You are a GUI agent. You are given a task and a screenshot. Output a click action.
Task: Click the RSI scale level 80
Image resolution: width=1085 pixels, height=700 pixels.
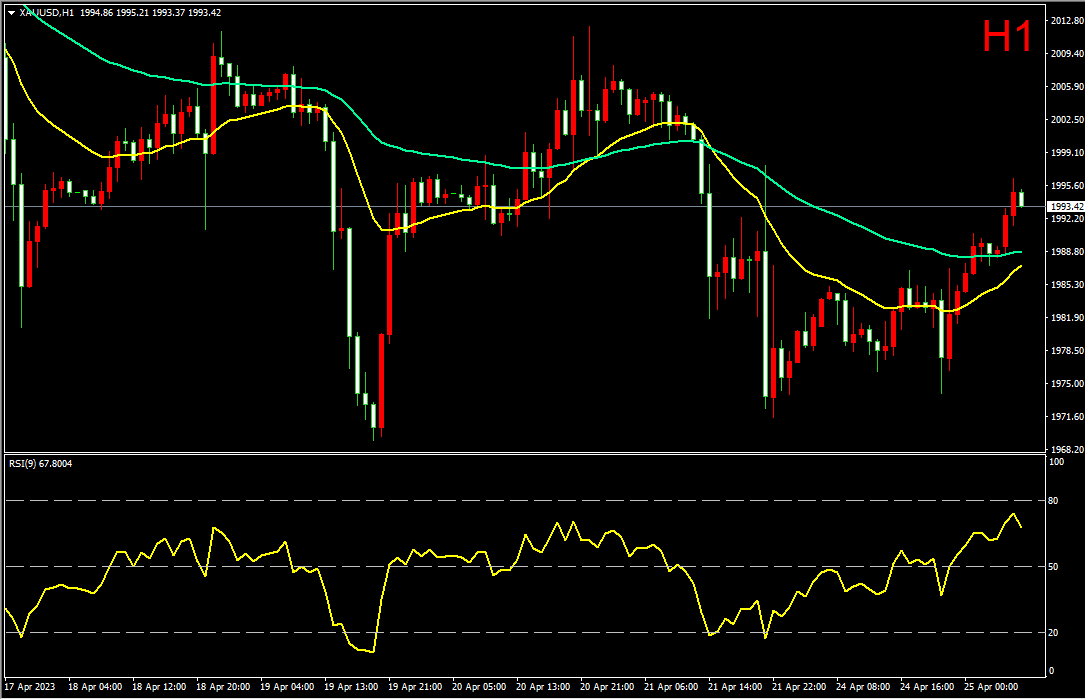pyautogui.click(x=1053, y=500)
